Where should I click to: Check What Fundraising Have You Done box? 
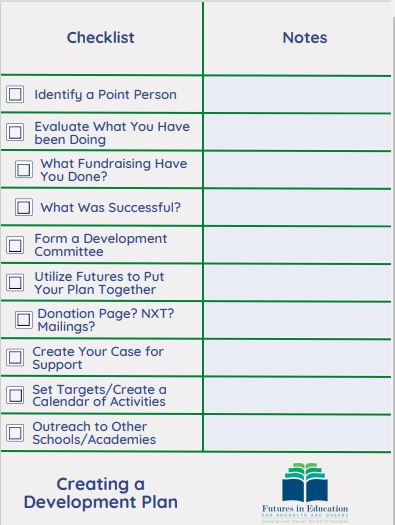pyautogui.click(x=24, y=169)
